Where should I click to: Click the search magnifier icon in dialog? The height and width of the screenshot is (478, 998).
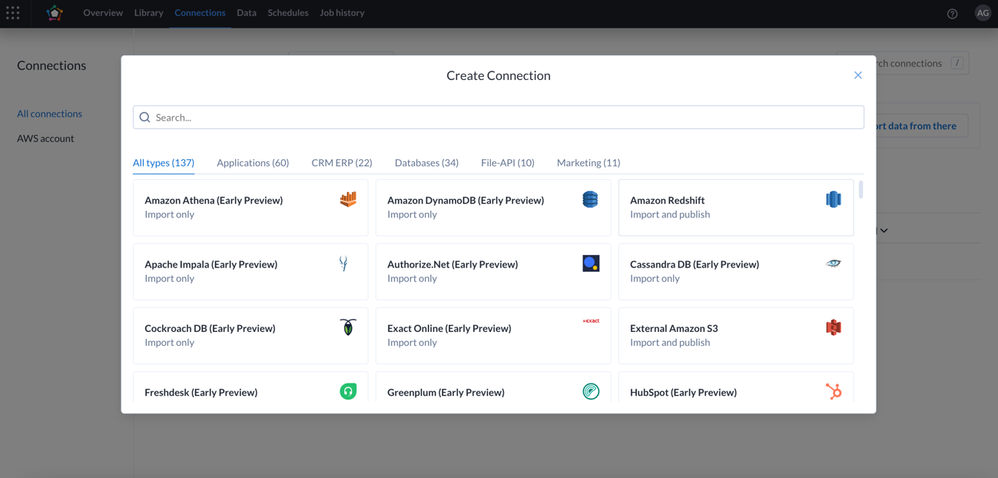144,117
